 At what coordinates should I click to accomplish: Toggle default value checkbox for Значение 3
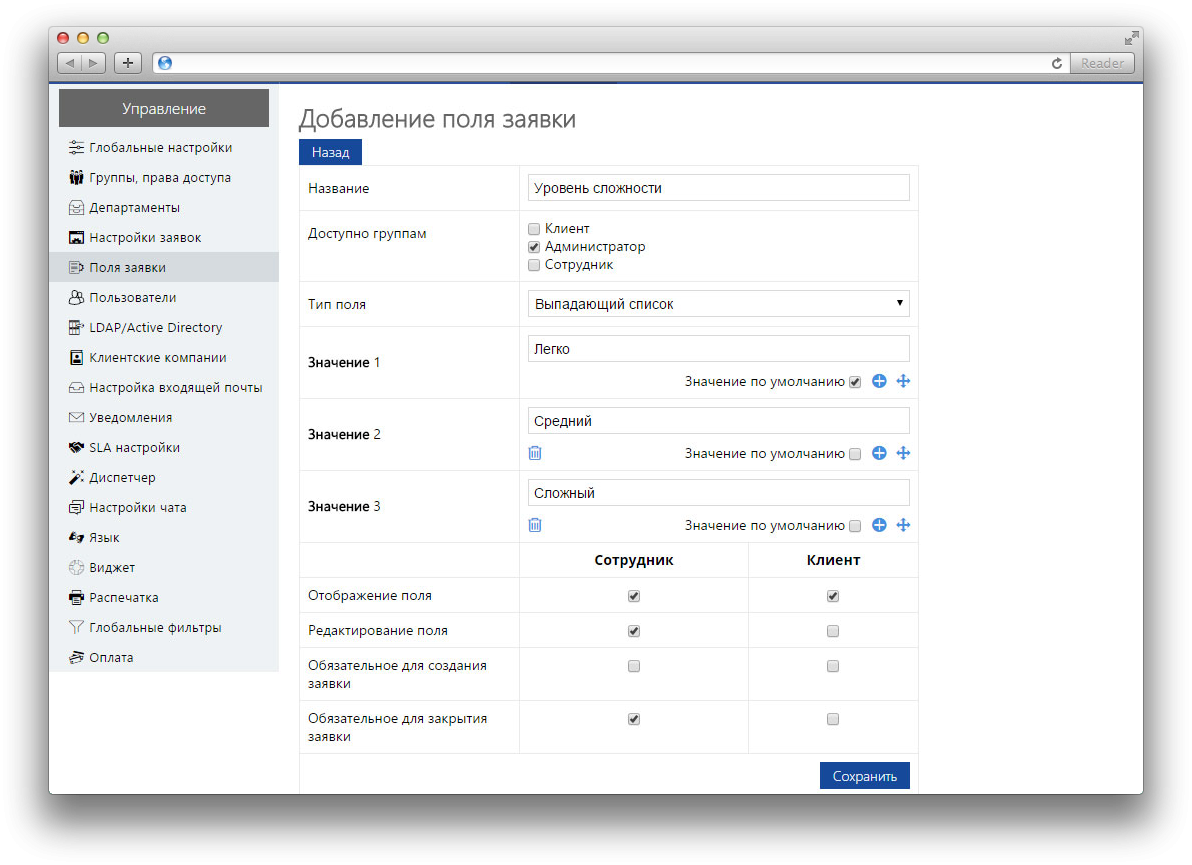coord(855,526)
